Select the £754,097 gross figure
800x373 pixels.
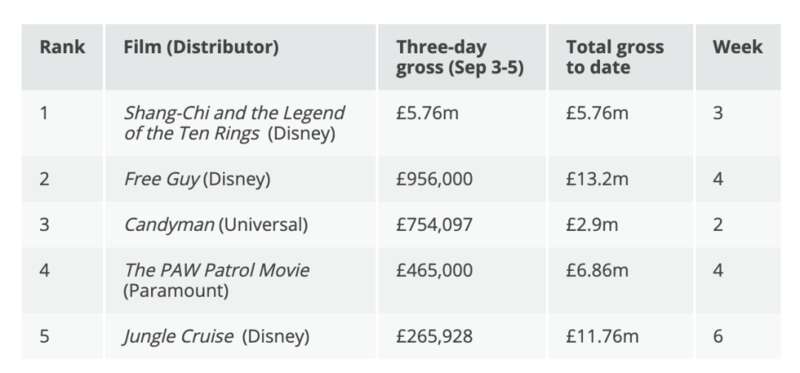[x=434, y=225]
